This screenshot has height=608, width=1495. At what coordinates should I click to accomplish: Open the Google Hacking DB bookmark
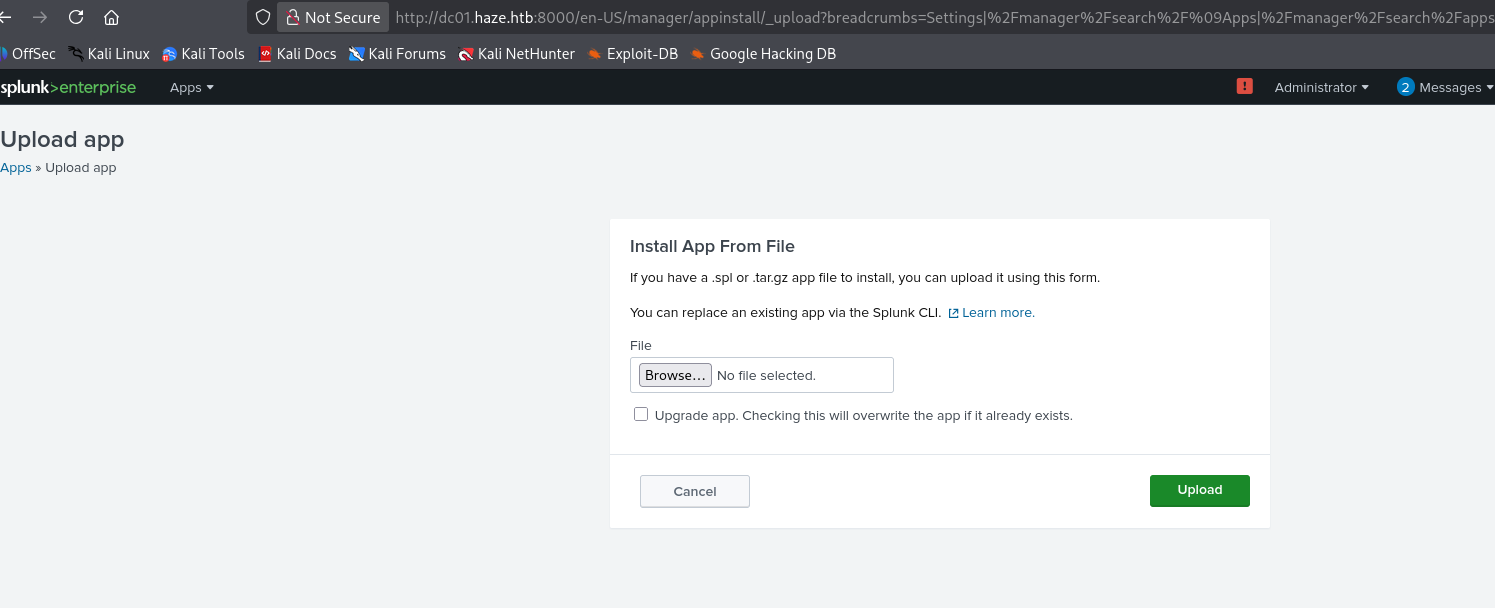click(762, 54)
